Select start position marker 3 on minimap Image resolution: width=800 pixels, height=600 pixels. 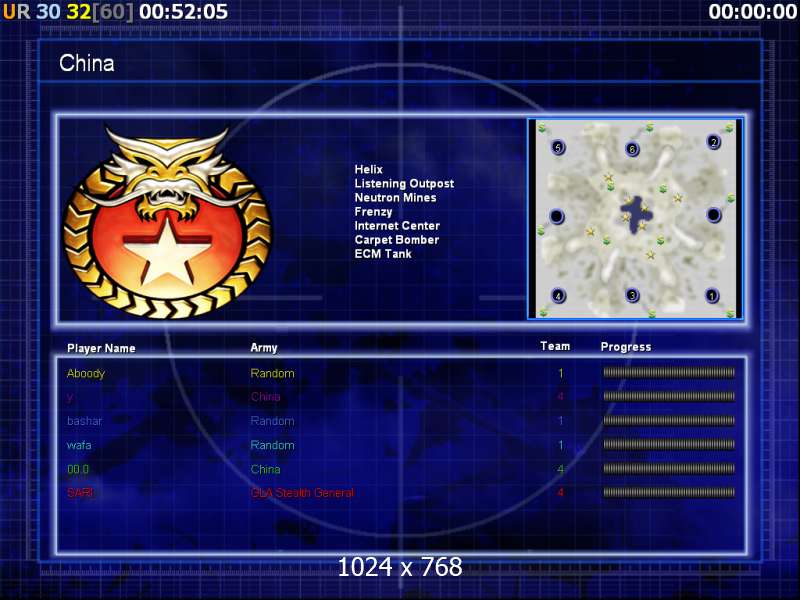(x=632, y=295)
